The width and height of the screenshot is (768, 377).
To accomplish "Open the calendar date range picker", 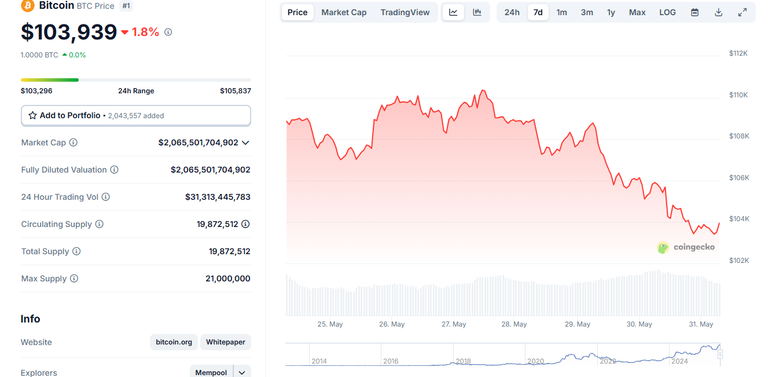I will point(695,13).
